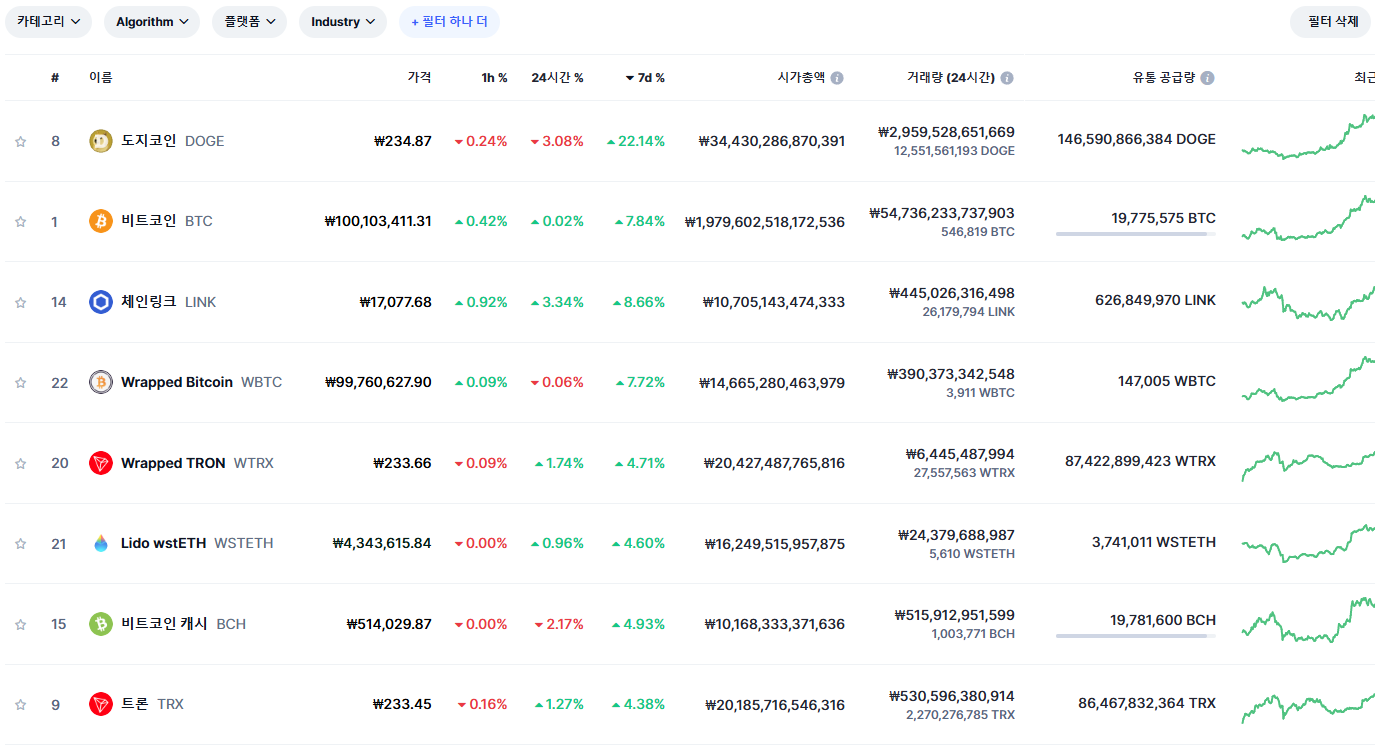The width and height of the screenshot is (1393, 754).
Task: Sort by the 1h % column
Action: point(494,77)
